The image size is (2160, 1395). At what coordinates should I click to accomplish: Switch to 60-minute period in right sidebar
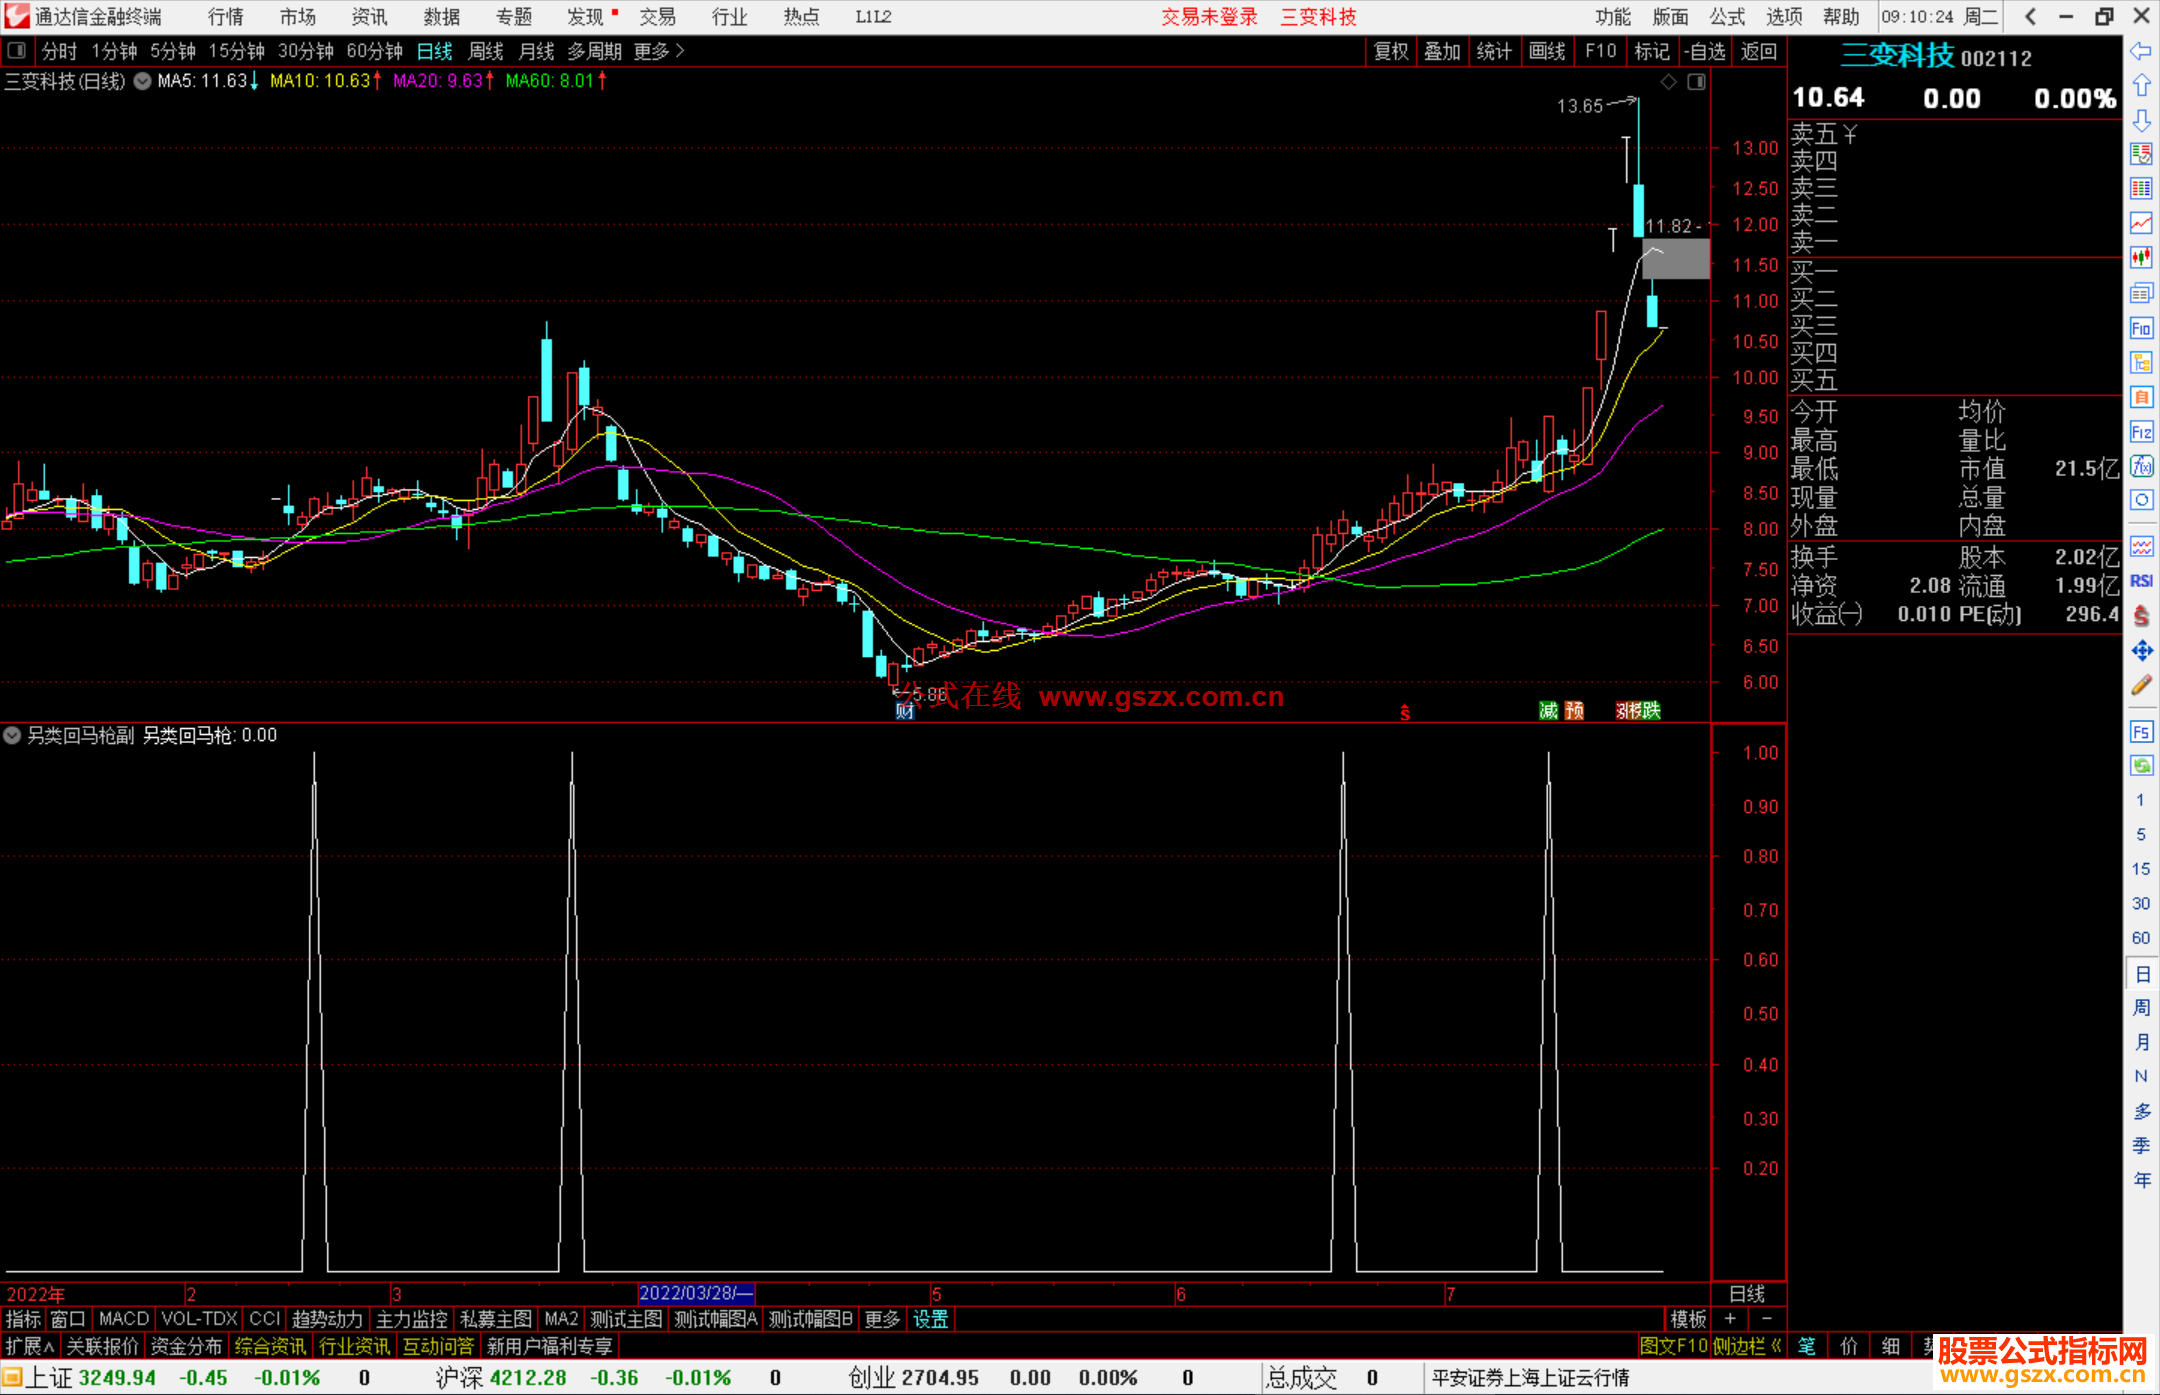click(x=2140, y=938)
